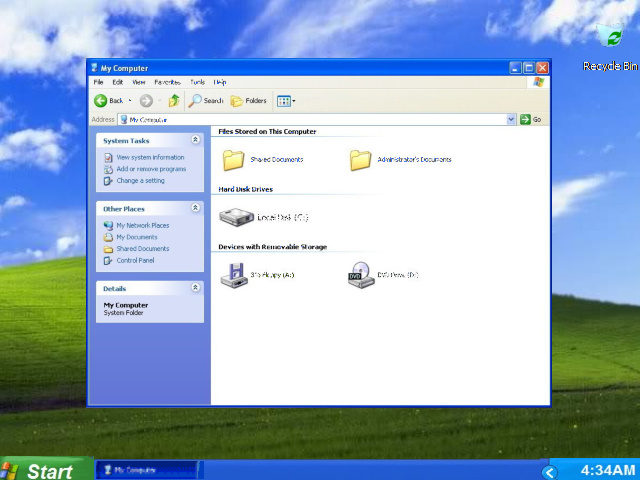Click the Go button
This screenshot has height=480, width=640.
(531, 119)
